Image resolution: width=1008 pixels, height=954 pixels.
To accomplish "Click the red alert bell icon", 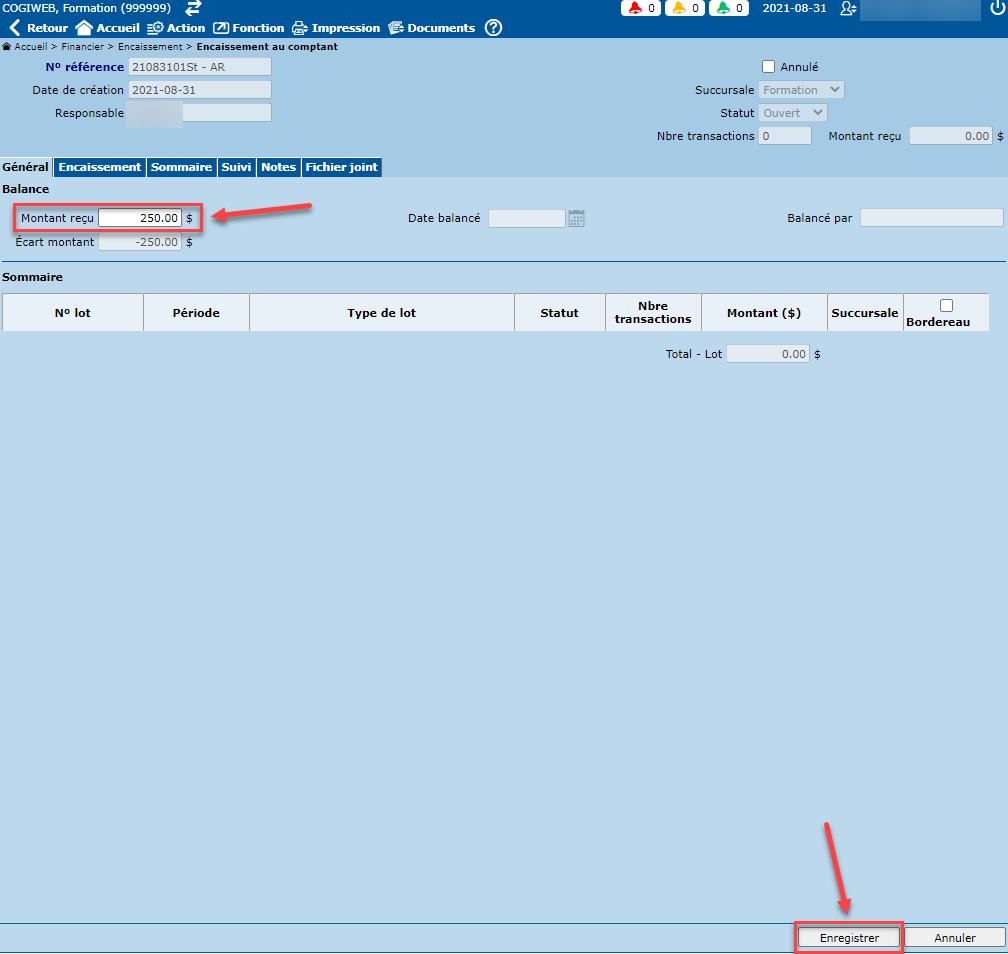I will (635, 8).
